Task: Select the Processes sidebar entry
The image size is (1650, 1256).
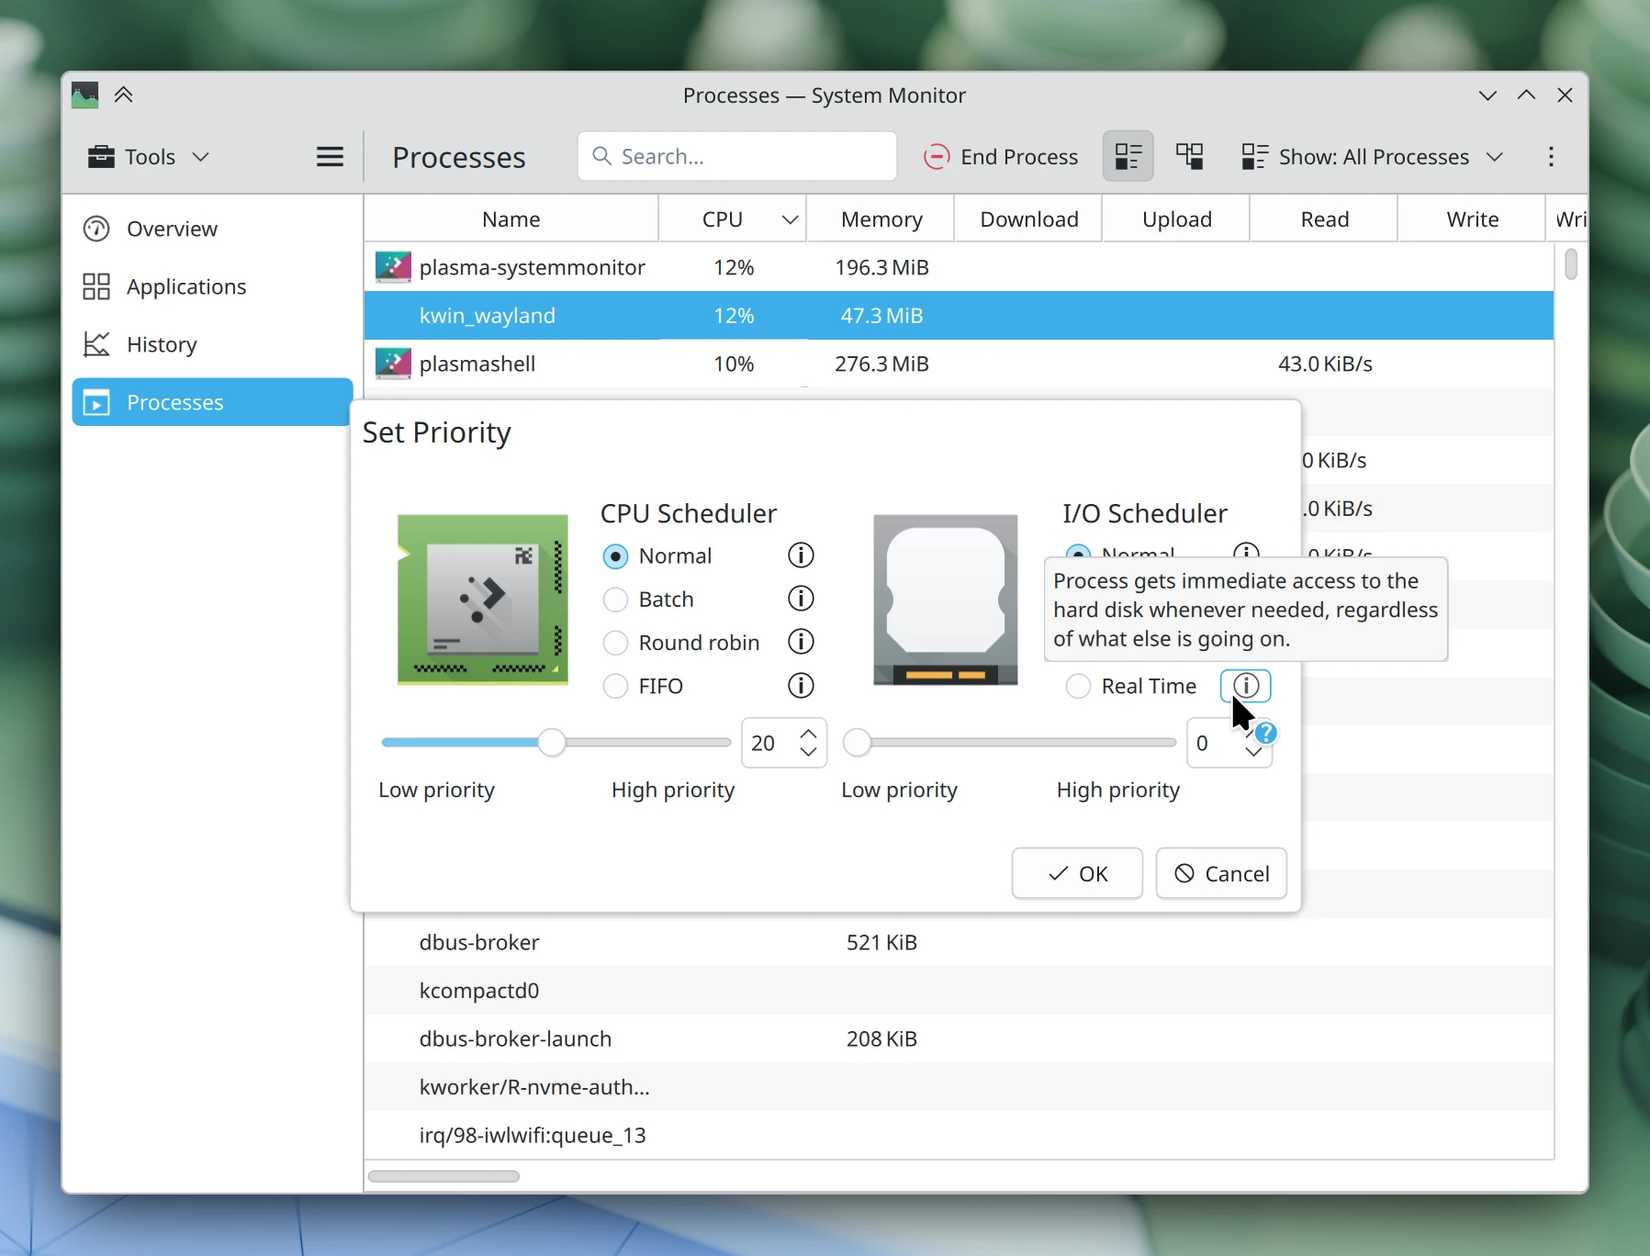Action: [x=176, y=402]
